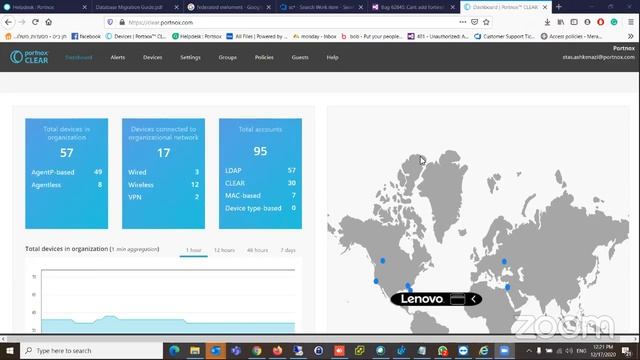Open the Firefox account icon
This screenshot has height=360, width=640.
point(587,22)
